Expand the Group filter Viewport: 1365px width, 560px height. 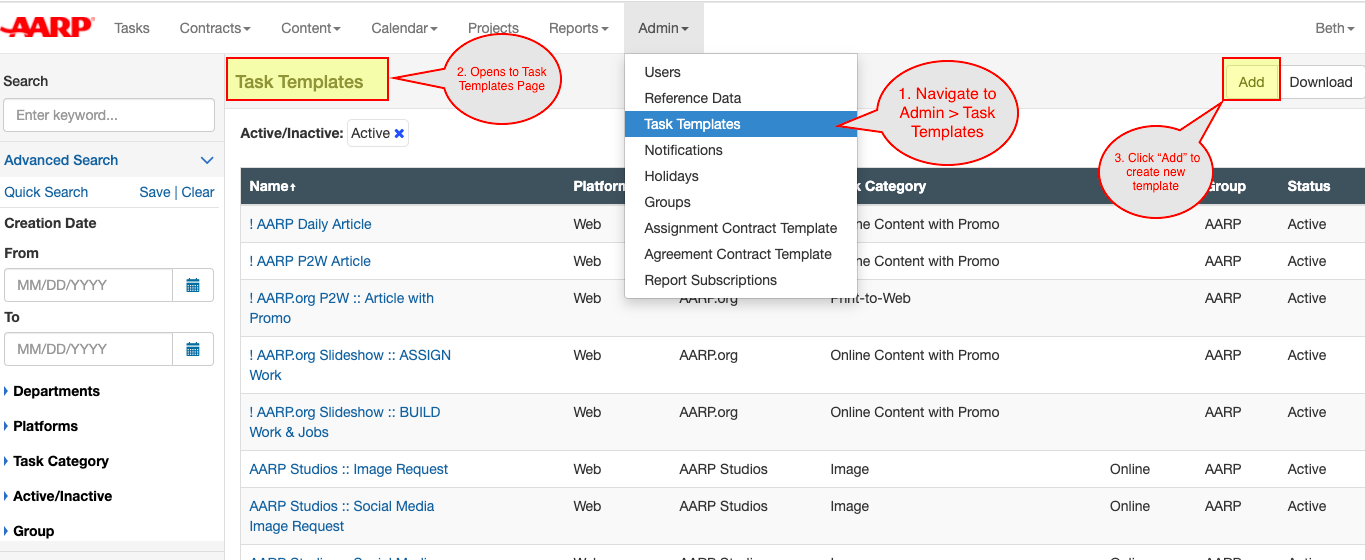click(x=29, y=531)
